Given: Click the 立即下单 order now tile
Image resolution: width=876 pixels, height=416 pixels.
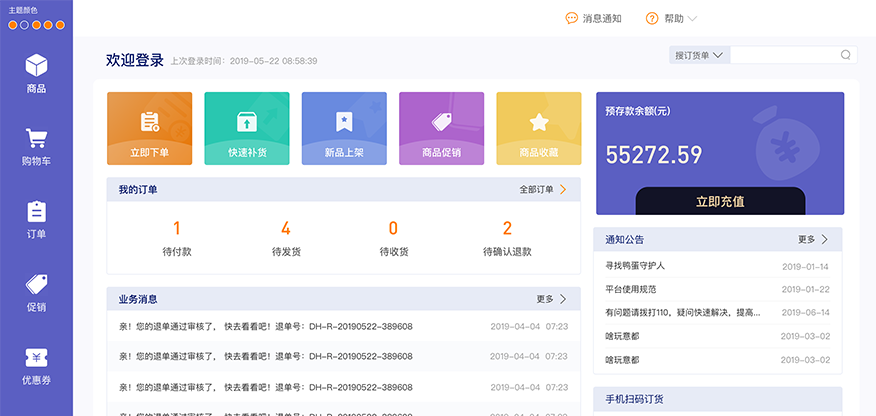Looking at the screenshot, I should [149, 128].
